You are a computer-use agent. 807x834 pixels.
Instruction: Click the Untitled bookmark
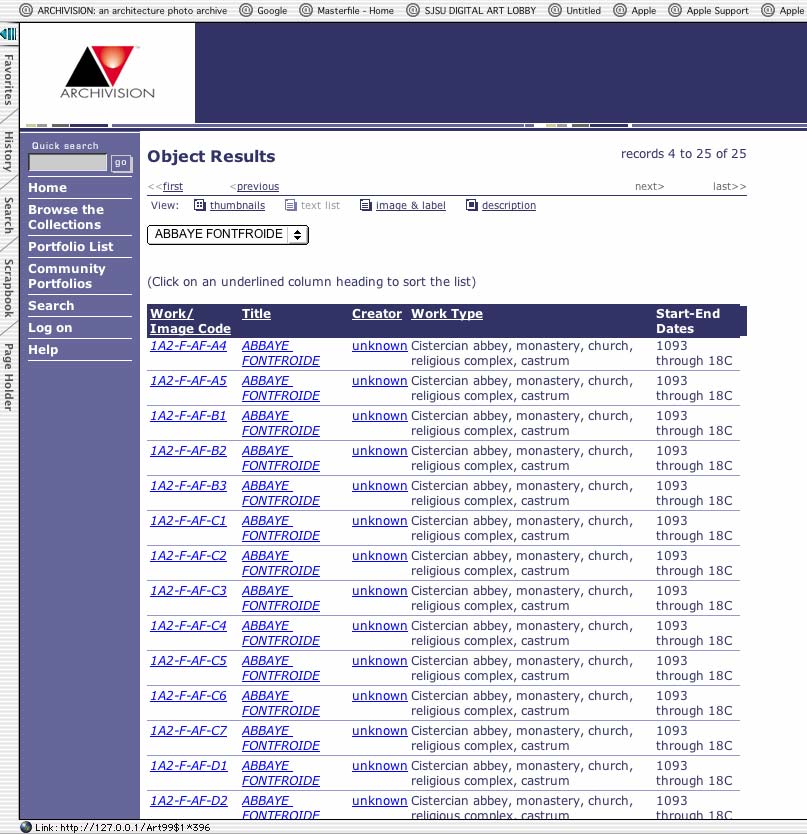click(575, 10)
